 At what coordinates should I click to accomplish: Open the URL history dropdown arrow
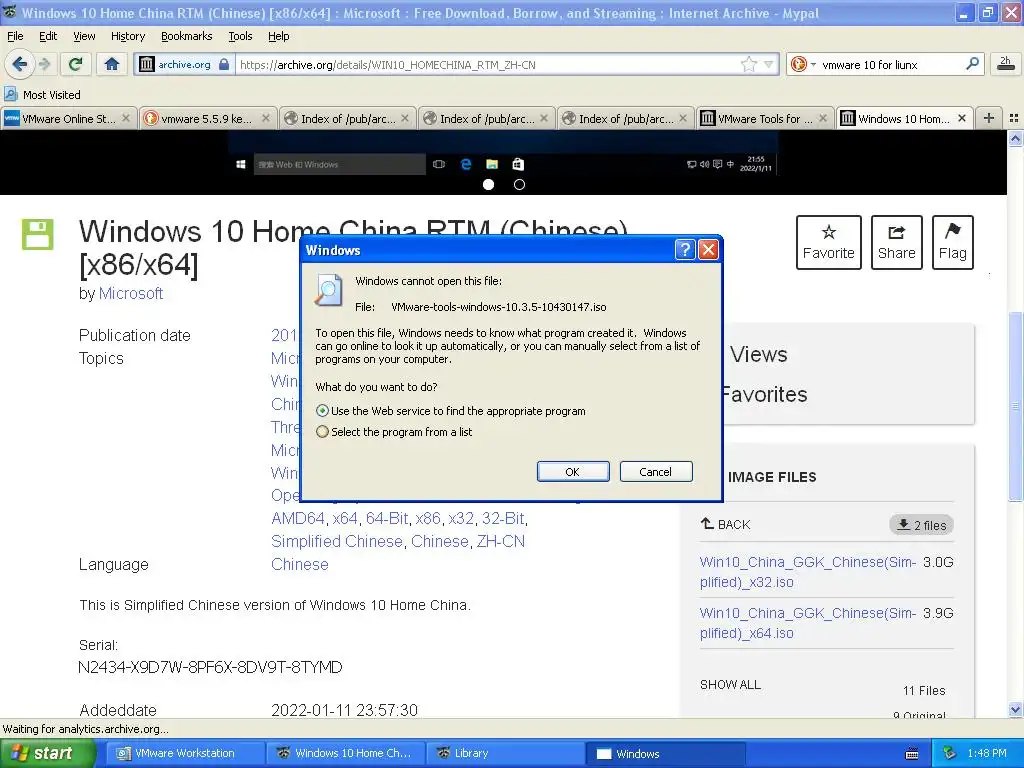769,64
